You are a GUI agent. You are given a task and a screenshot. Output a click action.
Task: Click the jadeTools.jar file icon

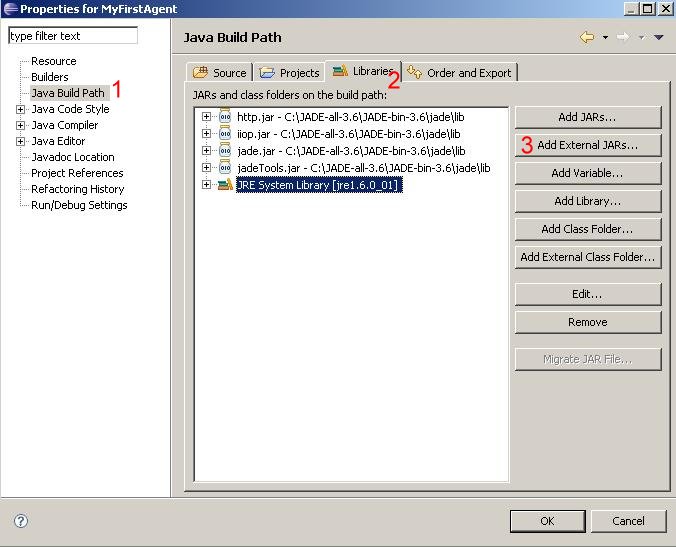point(225,168)
